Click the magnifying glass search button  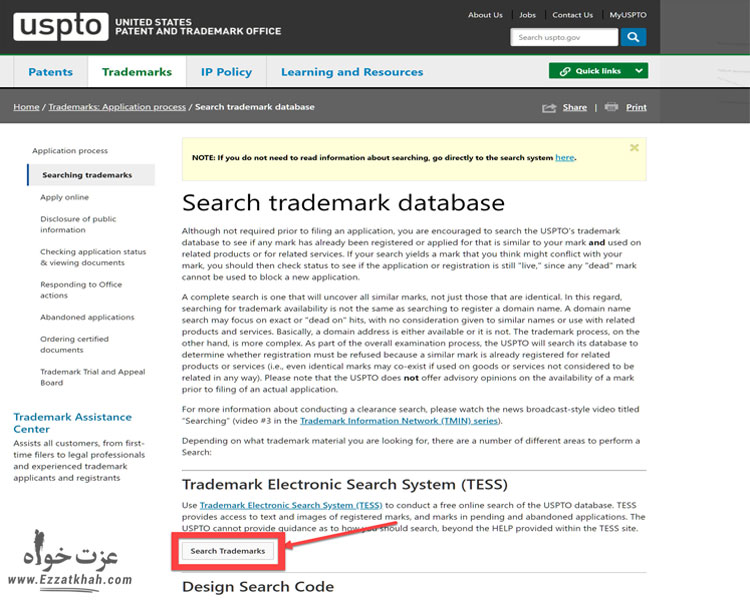click(x=633, y=37)
